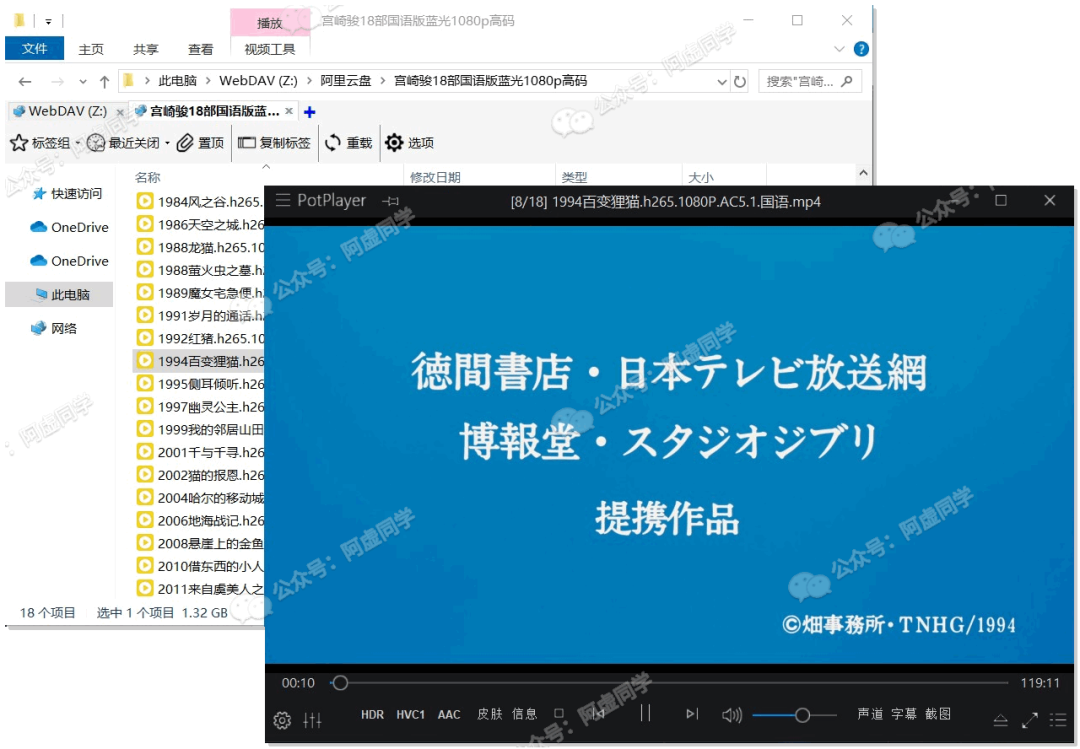Open 皮肤 skin options in PotPlayer
This screenshot has width=1080, height=749.
point(490,714)
